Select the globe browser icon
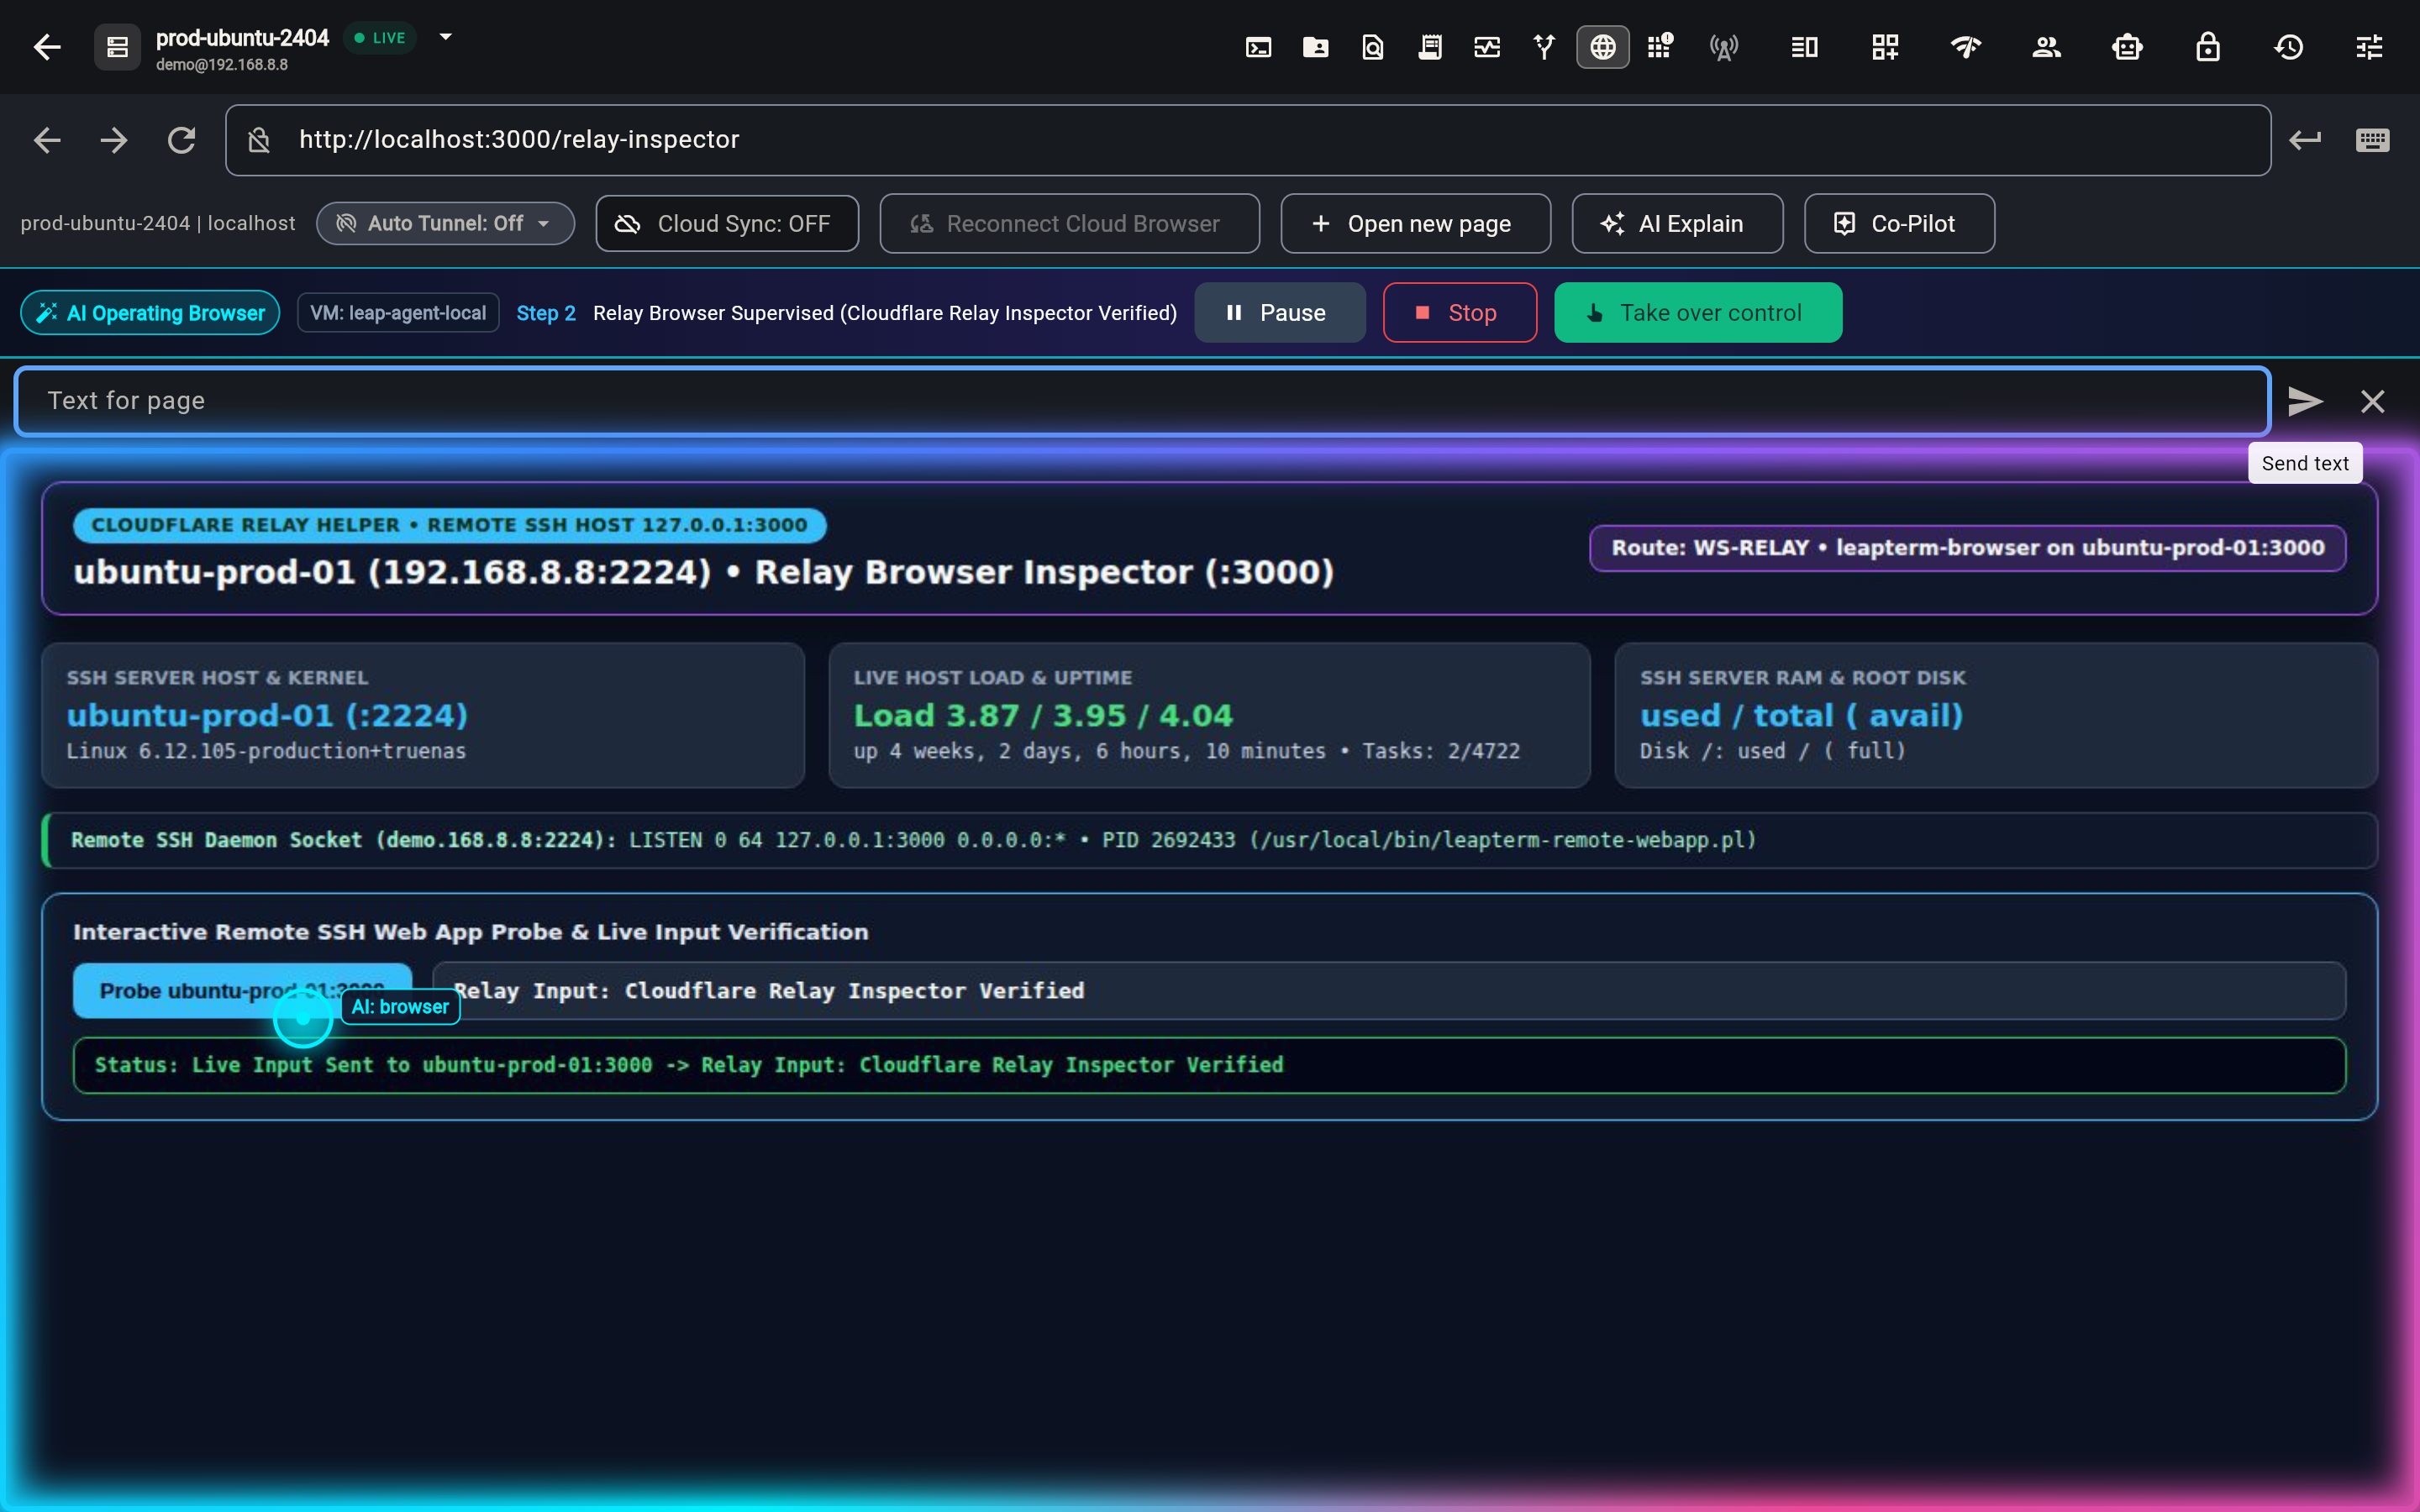This screenshot has width=2420, height=1512. pyautogui.click(x=1603, y=47)
